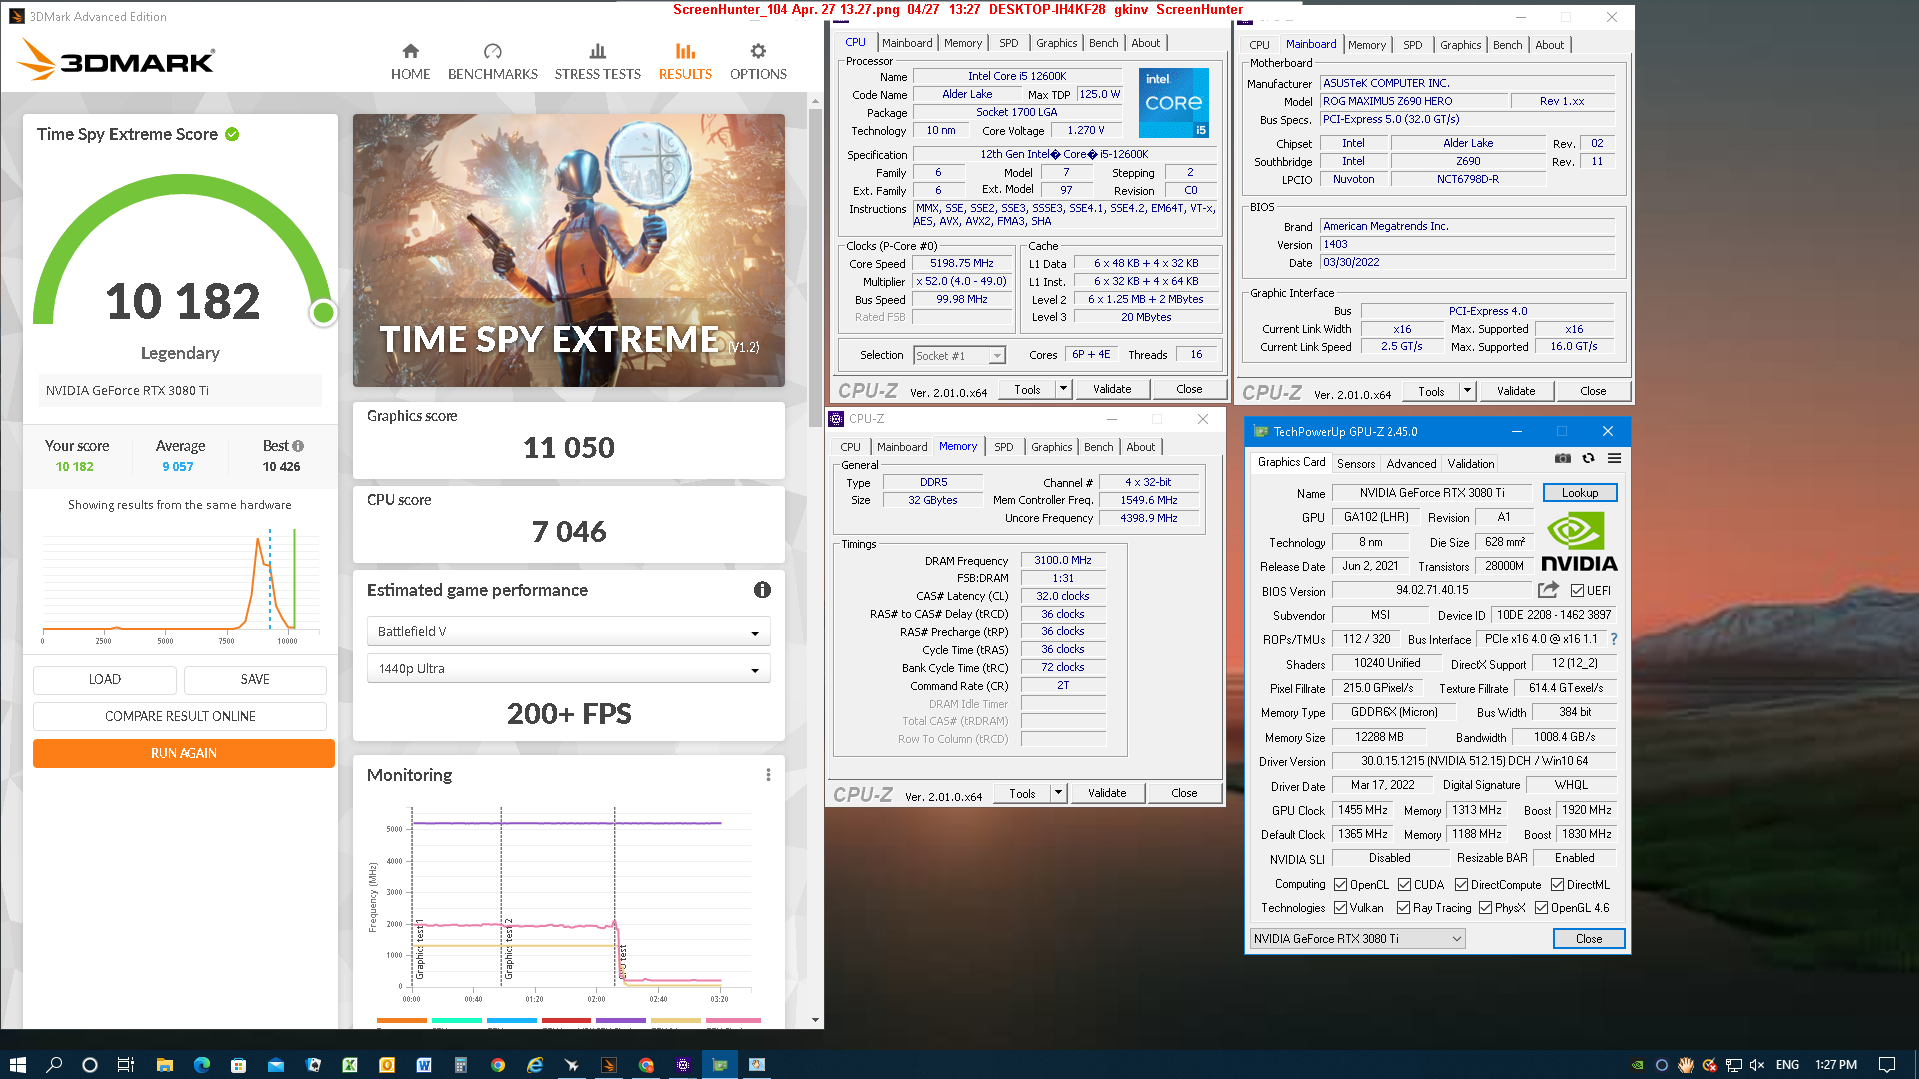Click SAVE result button
The image size is (1919, 1079).
click(x=255, y=680)
